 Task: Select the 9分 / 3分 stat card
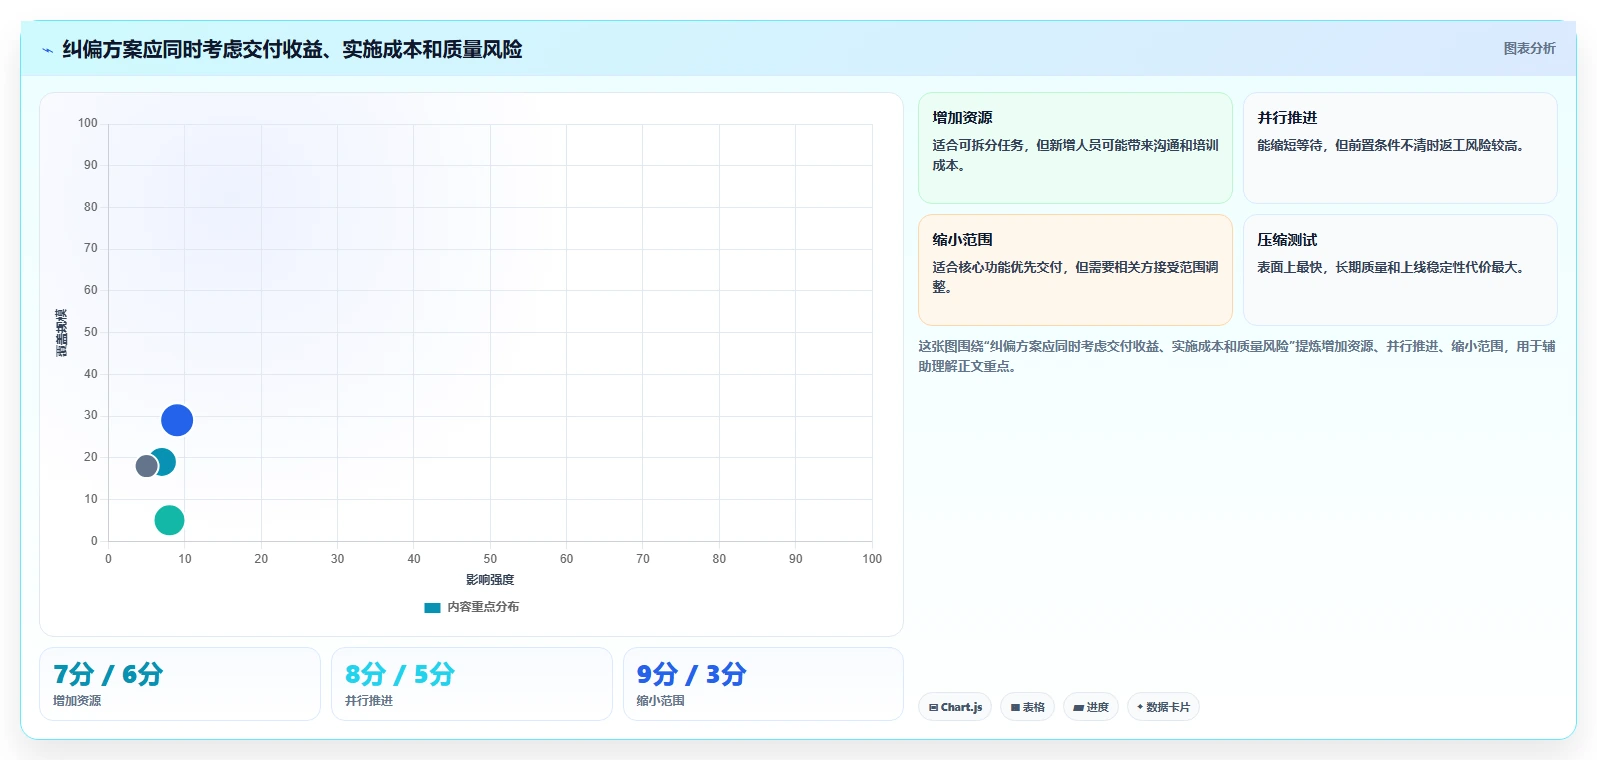coord(763,684)
